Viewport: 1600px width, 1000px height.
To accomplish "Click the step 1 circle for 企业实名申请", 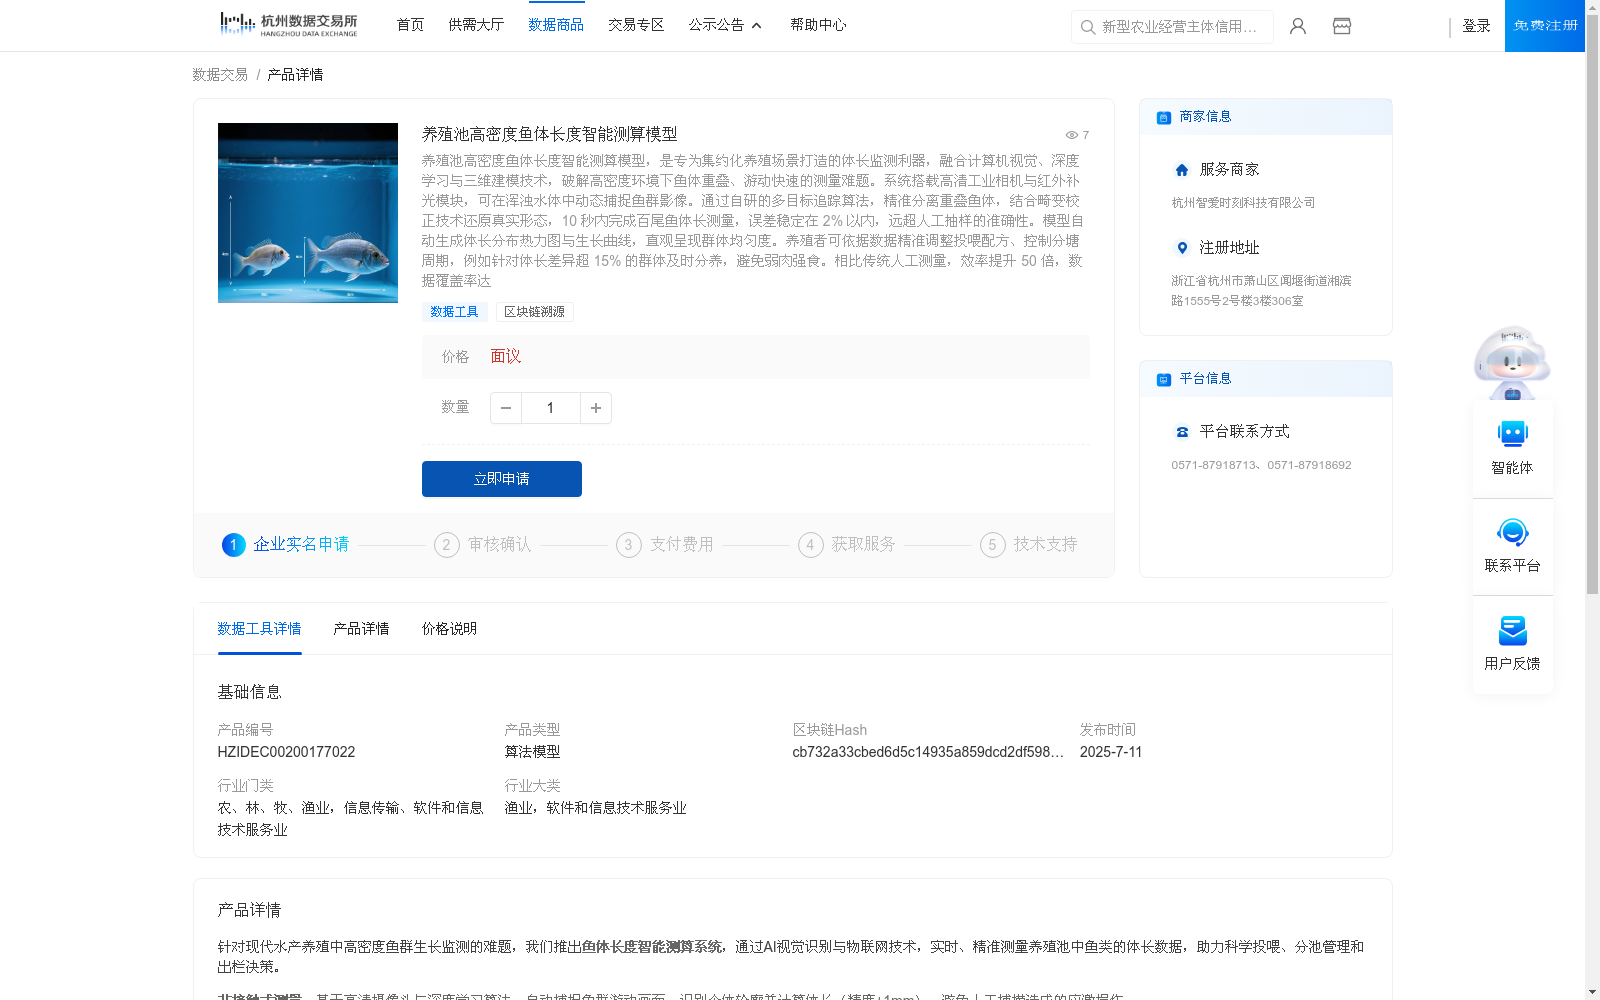I will pos(233,545).
